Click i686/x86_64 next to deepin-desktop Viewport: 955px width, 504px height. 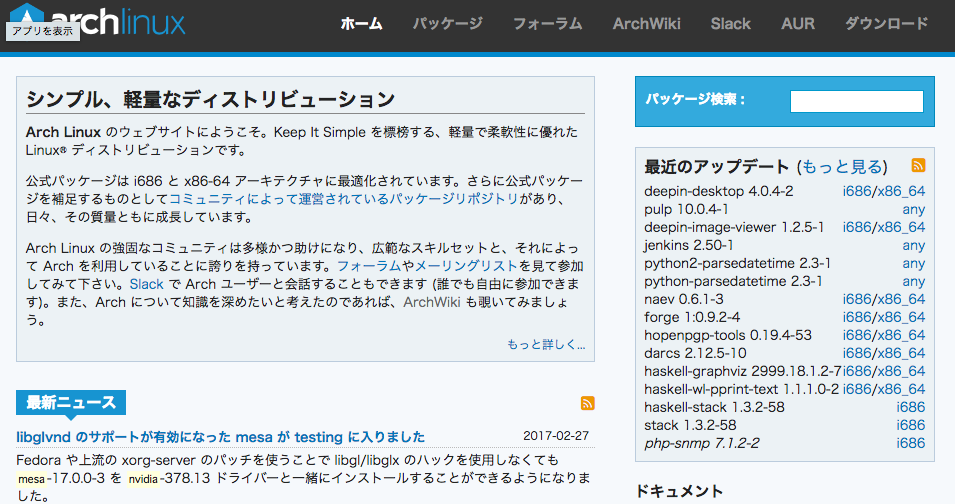coord(884,191)
